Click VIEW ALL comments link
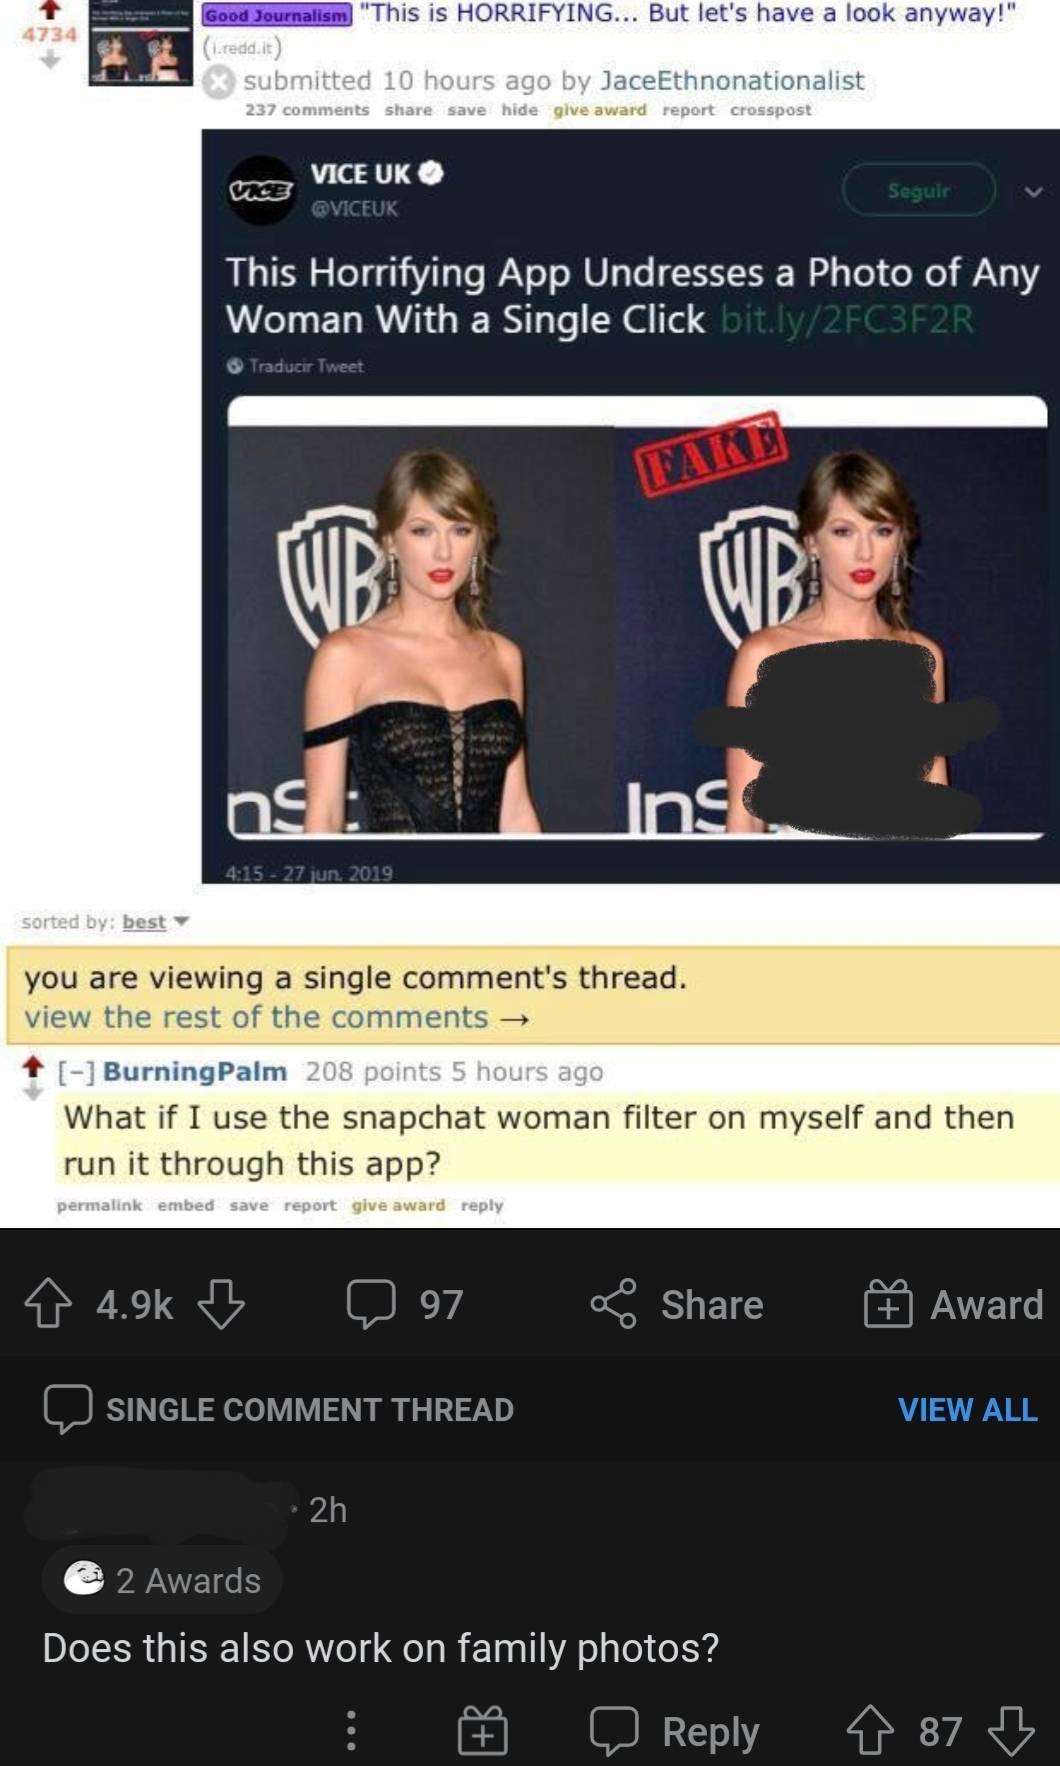Image resolution: width=1060 pixels, height=1766 pixels. (967, 1409)
